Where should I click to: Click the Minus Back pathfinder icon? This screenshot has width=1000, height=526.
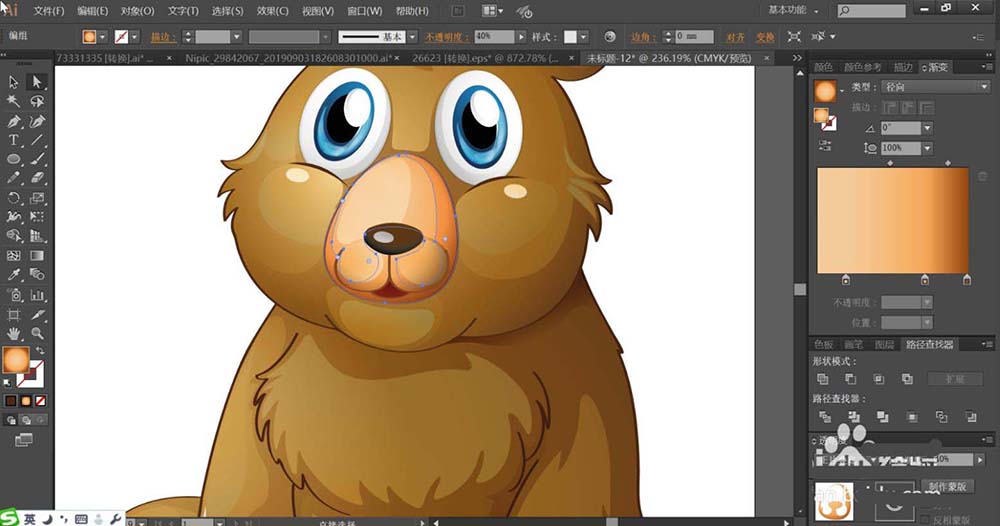pyautogui.click(x=971, y=417)
